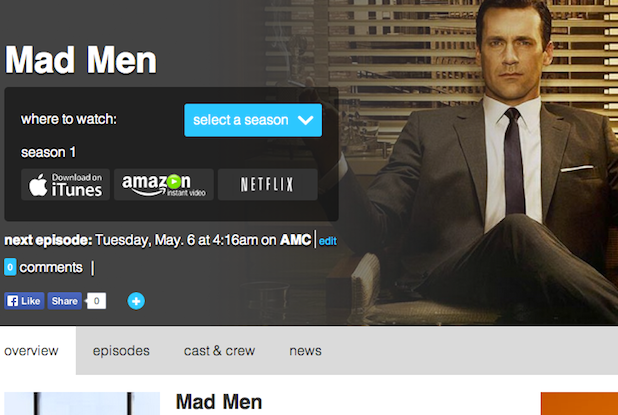The width and height of the screenshot is (618, 415).
Task: Click the Facebook Like button
Action: 24,301
